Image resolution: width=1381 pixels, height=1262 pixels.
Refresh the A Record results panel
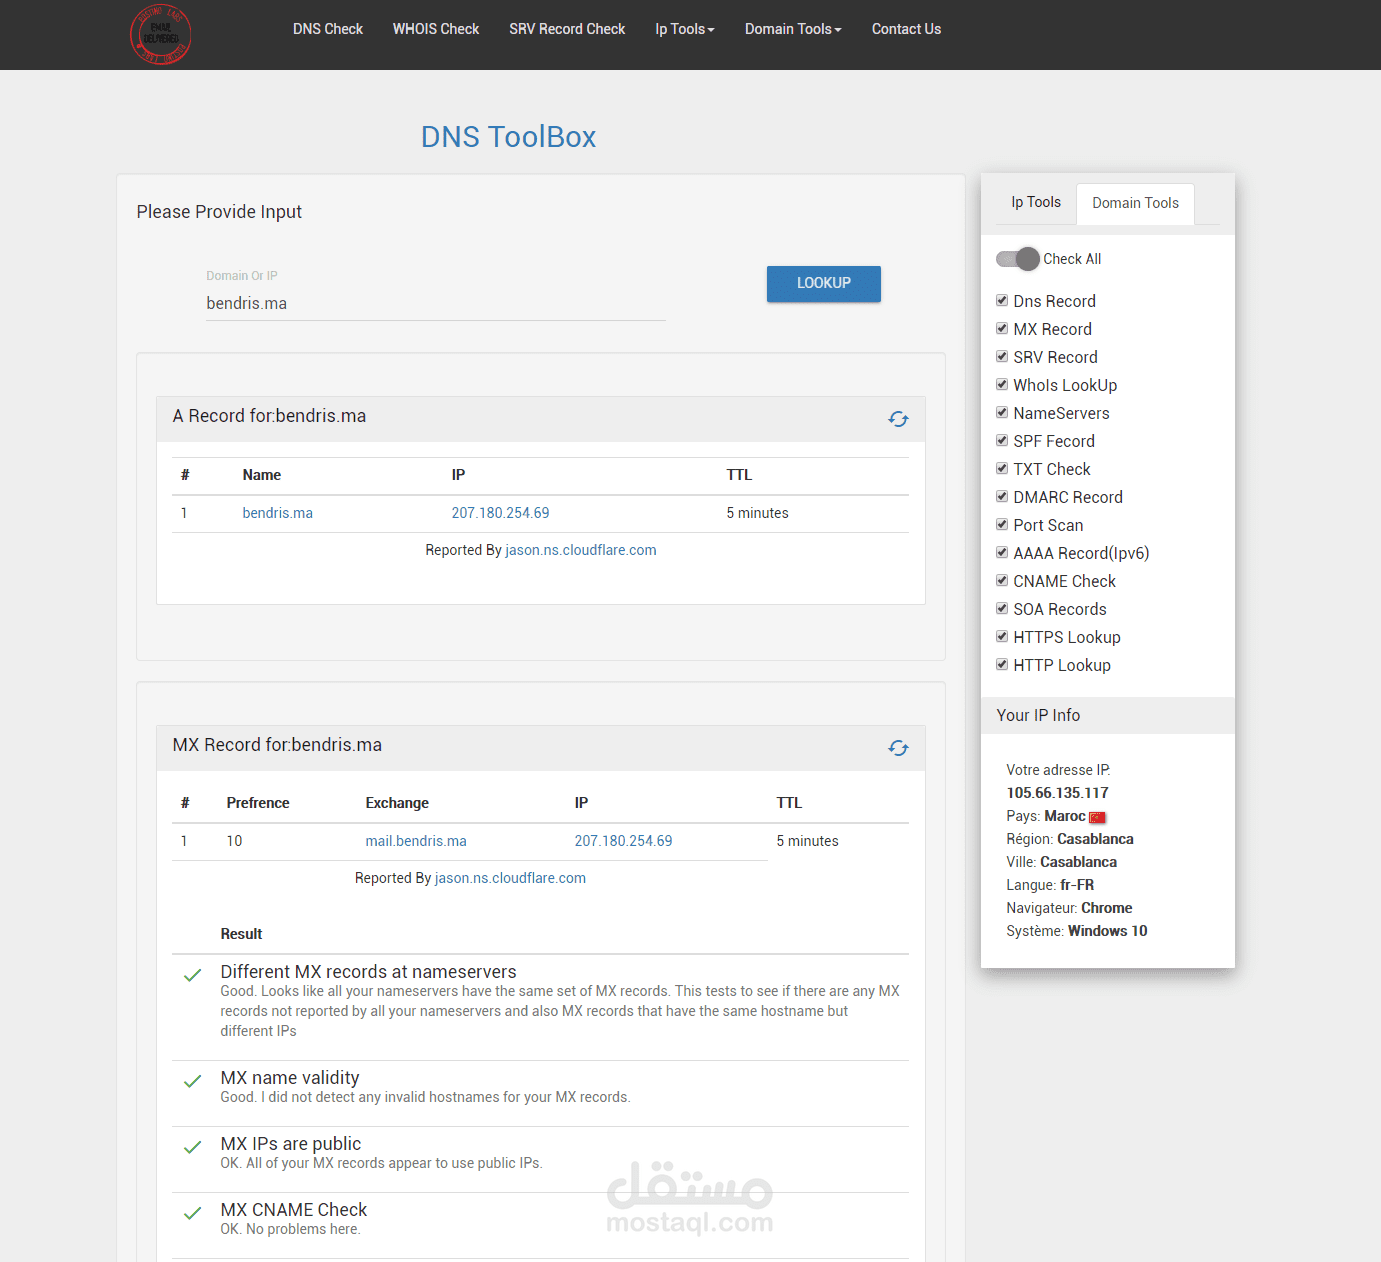coord(897,419)
